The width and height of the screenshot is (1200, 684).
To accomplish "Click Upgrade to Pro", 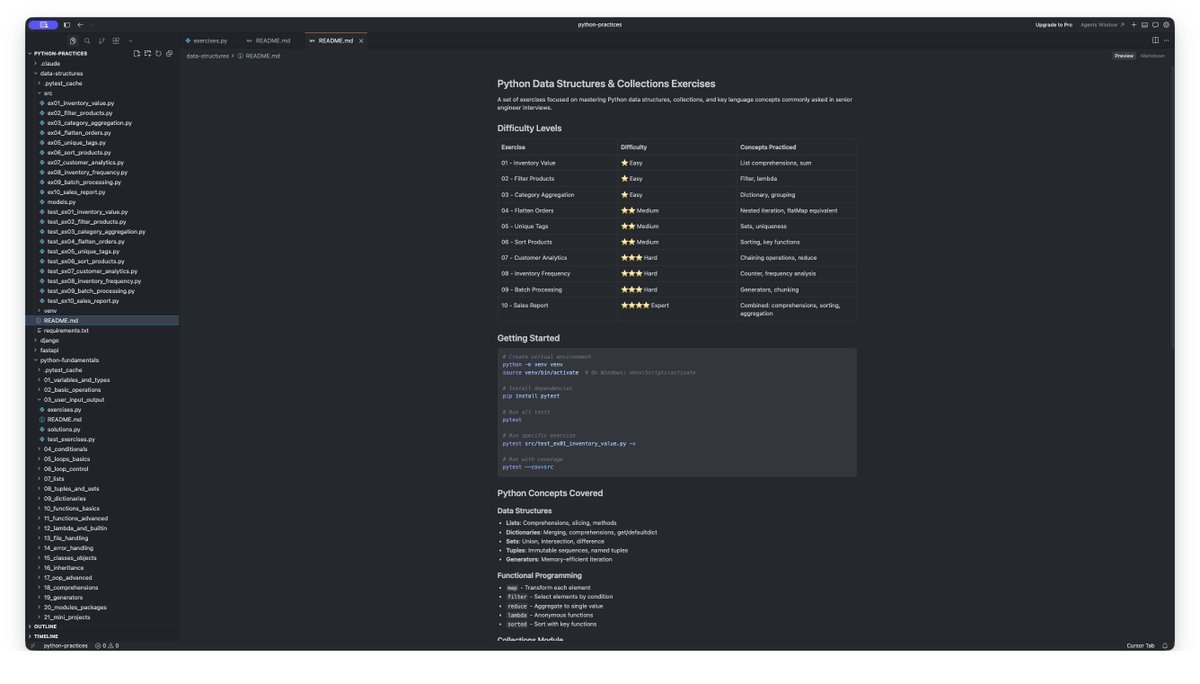I will [1054, 24].
